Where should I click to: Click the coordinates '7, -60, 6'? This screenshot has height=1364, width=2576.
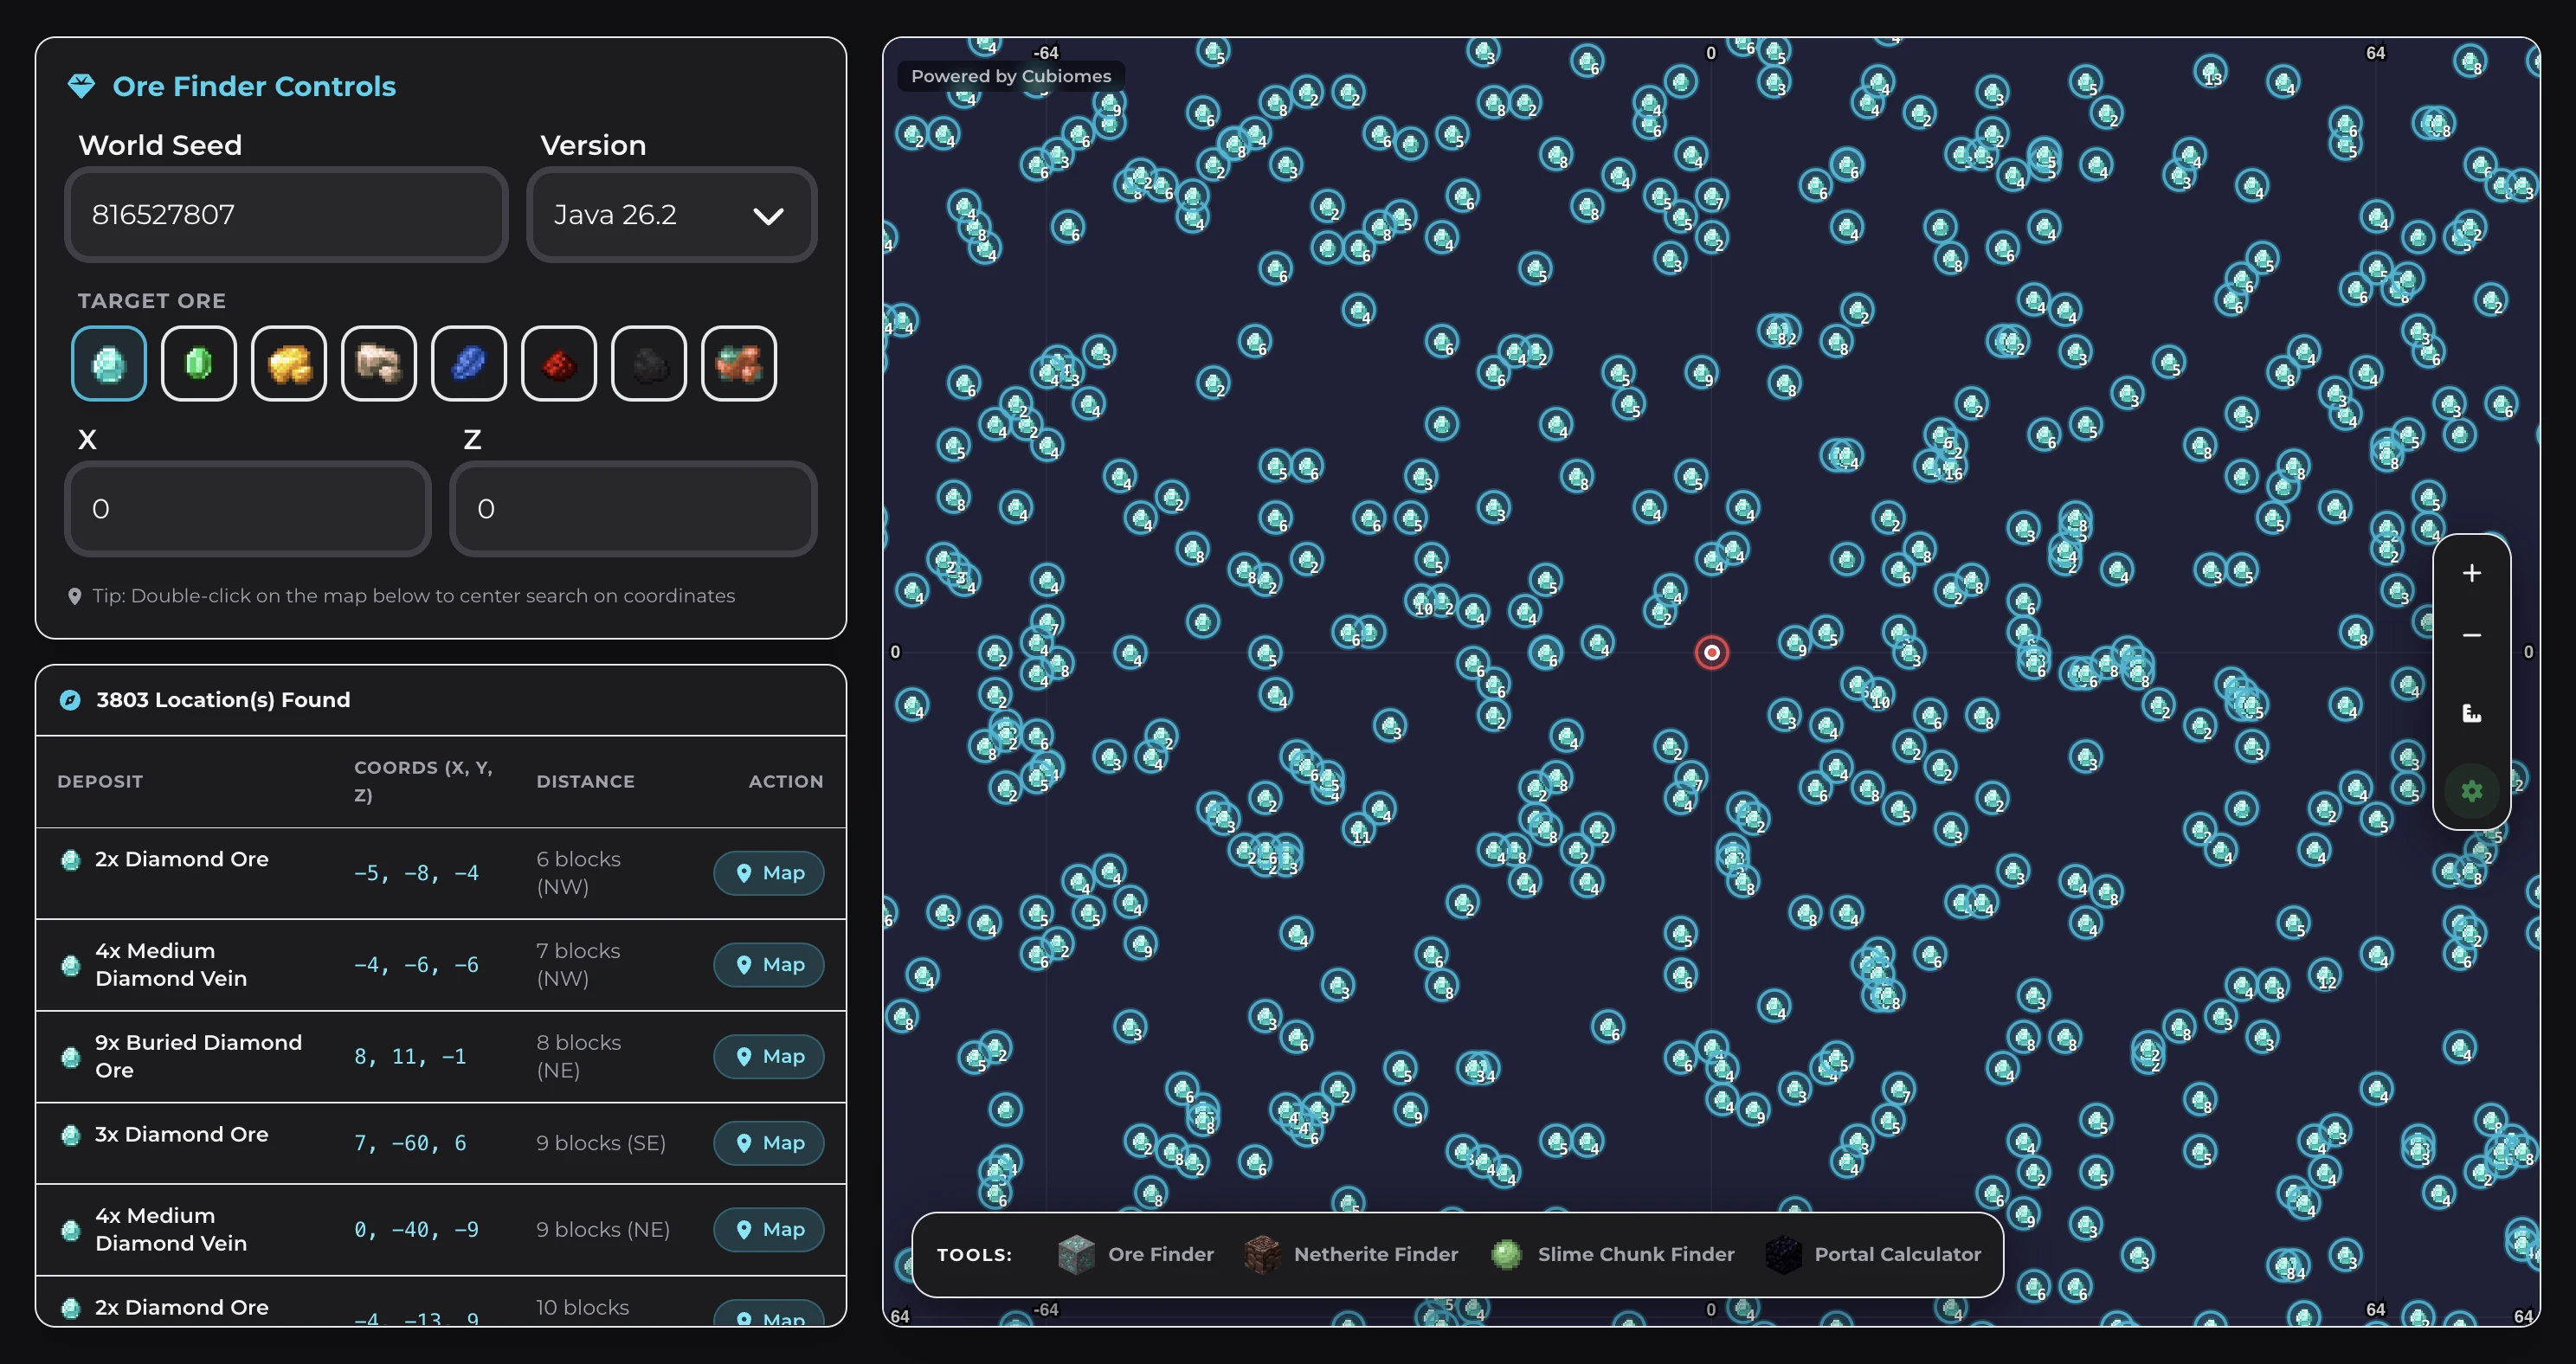(x=410, y=1144)
